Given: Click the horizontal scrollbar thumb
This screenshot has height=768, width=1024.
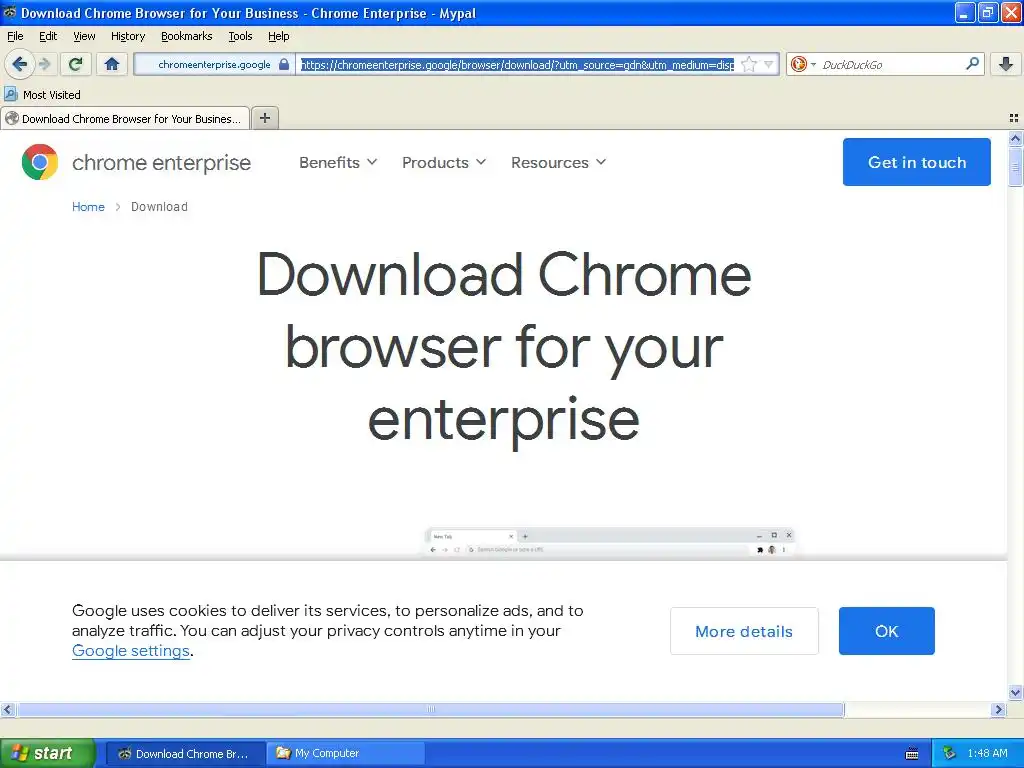Looking at the screenshot, I should pos(430,709).
